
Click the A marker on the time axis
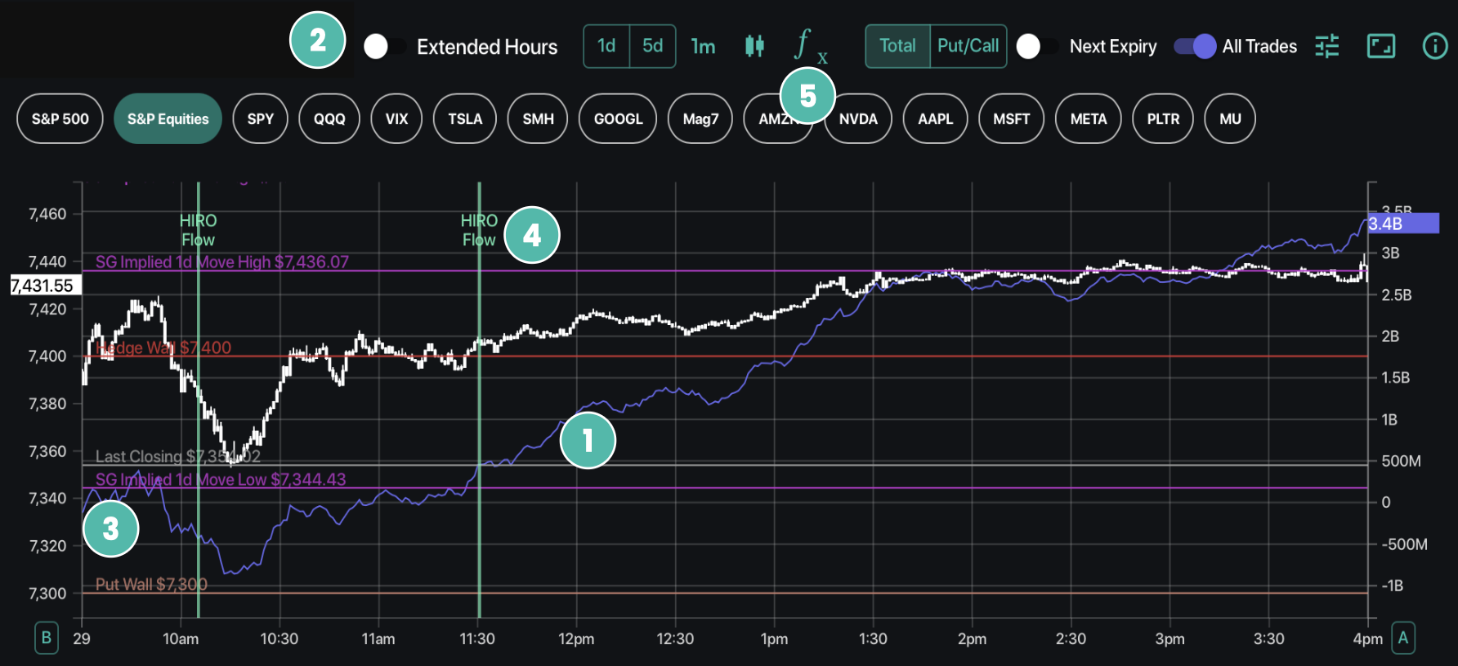[x=1404, y=637]
